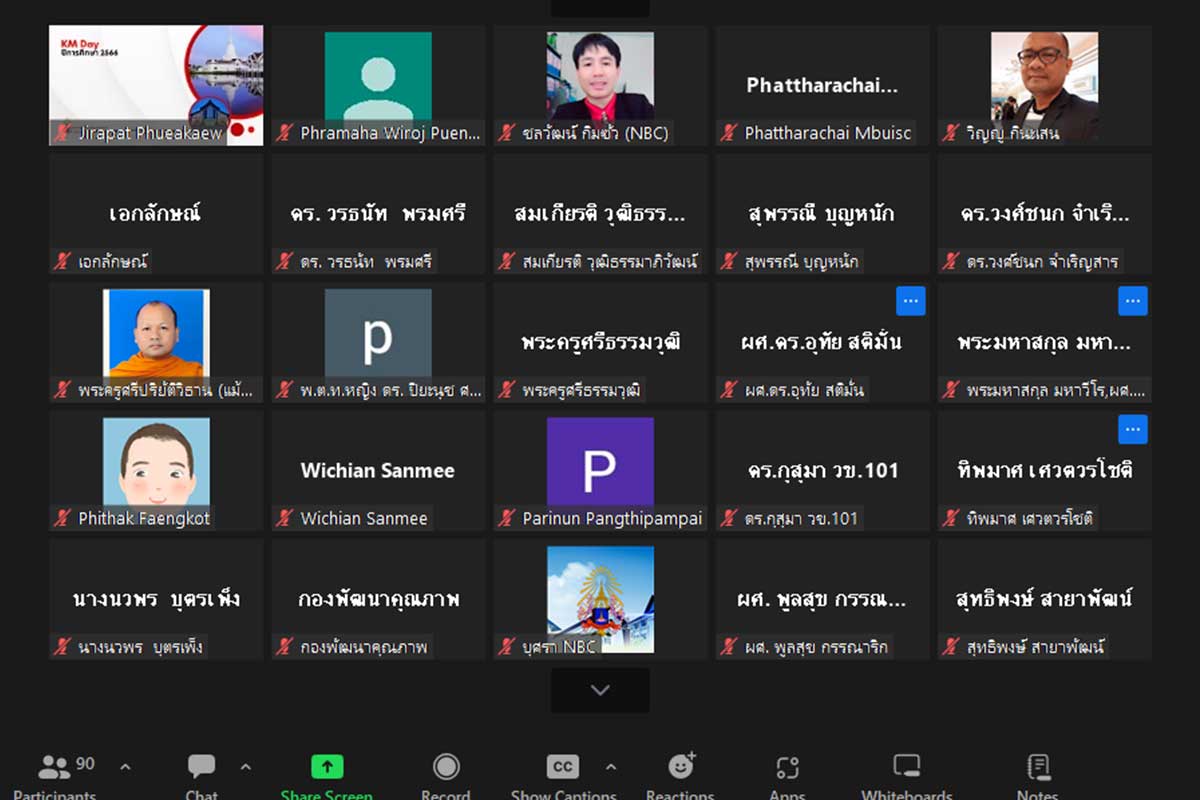Open more options on ทิพมาศ เศวตวรโชติ tile
This screenshot has height=800, width=1200.
click(x=1132, y=430)
